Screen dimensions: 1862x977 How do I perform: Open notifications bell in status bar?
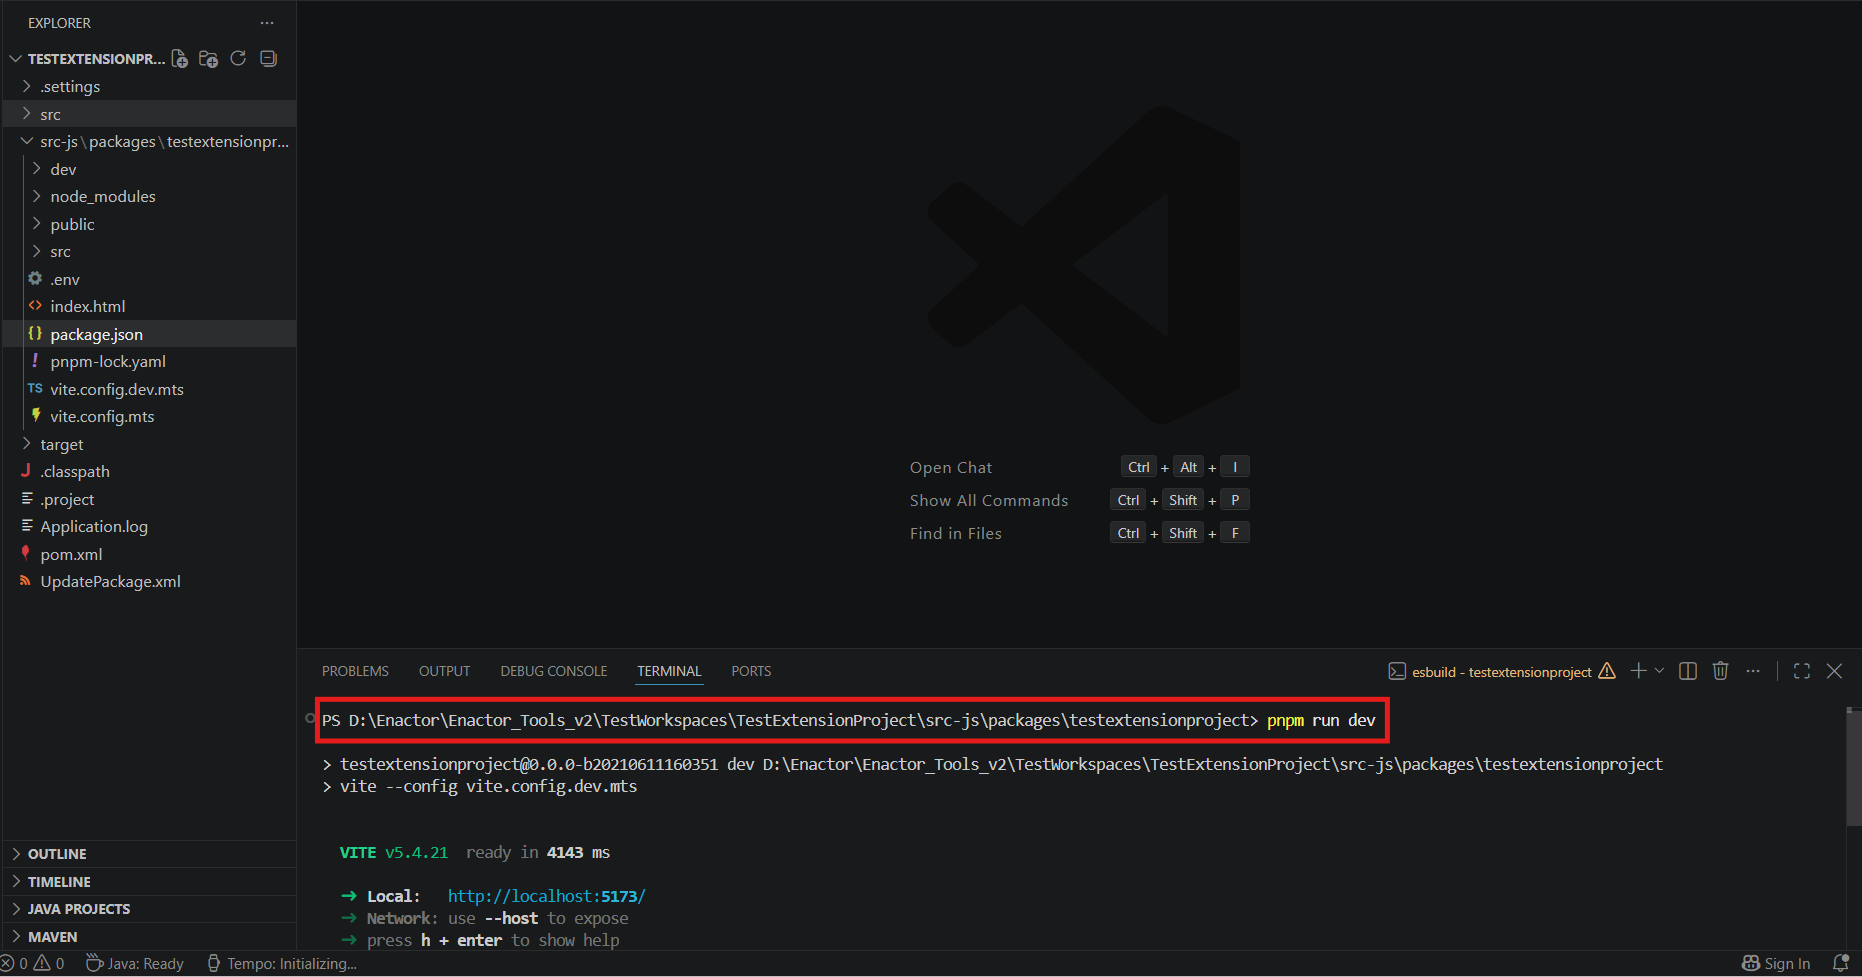(1840, 963)
